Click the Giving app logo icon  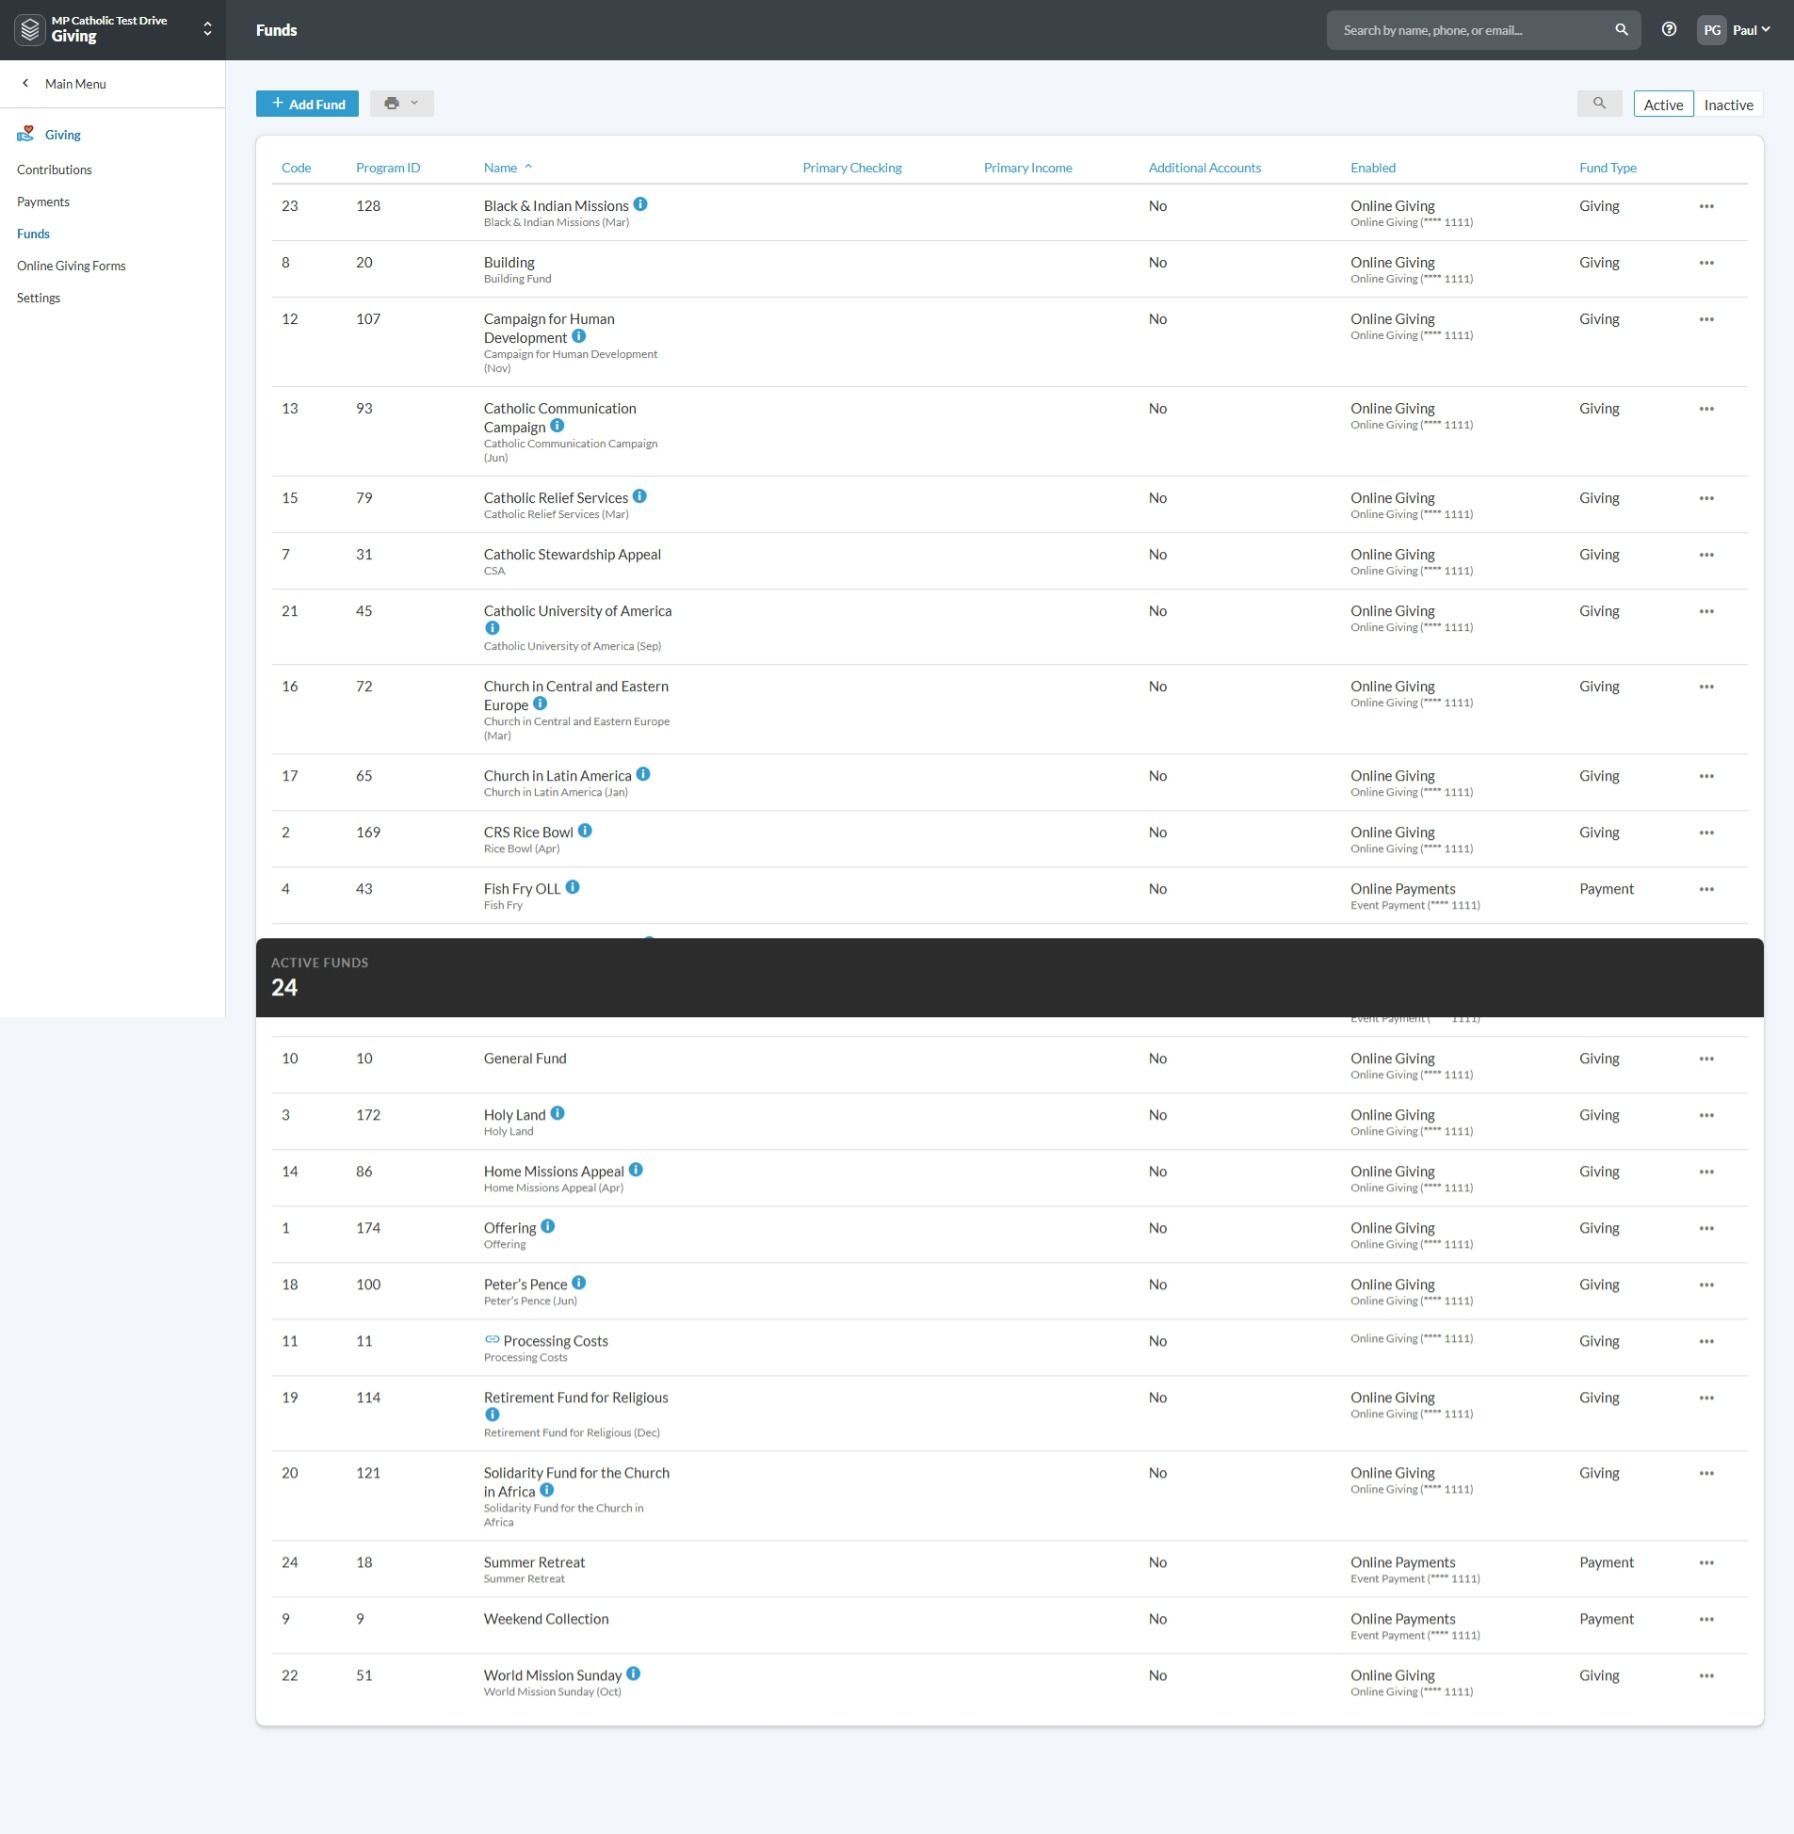pos(31,30)
